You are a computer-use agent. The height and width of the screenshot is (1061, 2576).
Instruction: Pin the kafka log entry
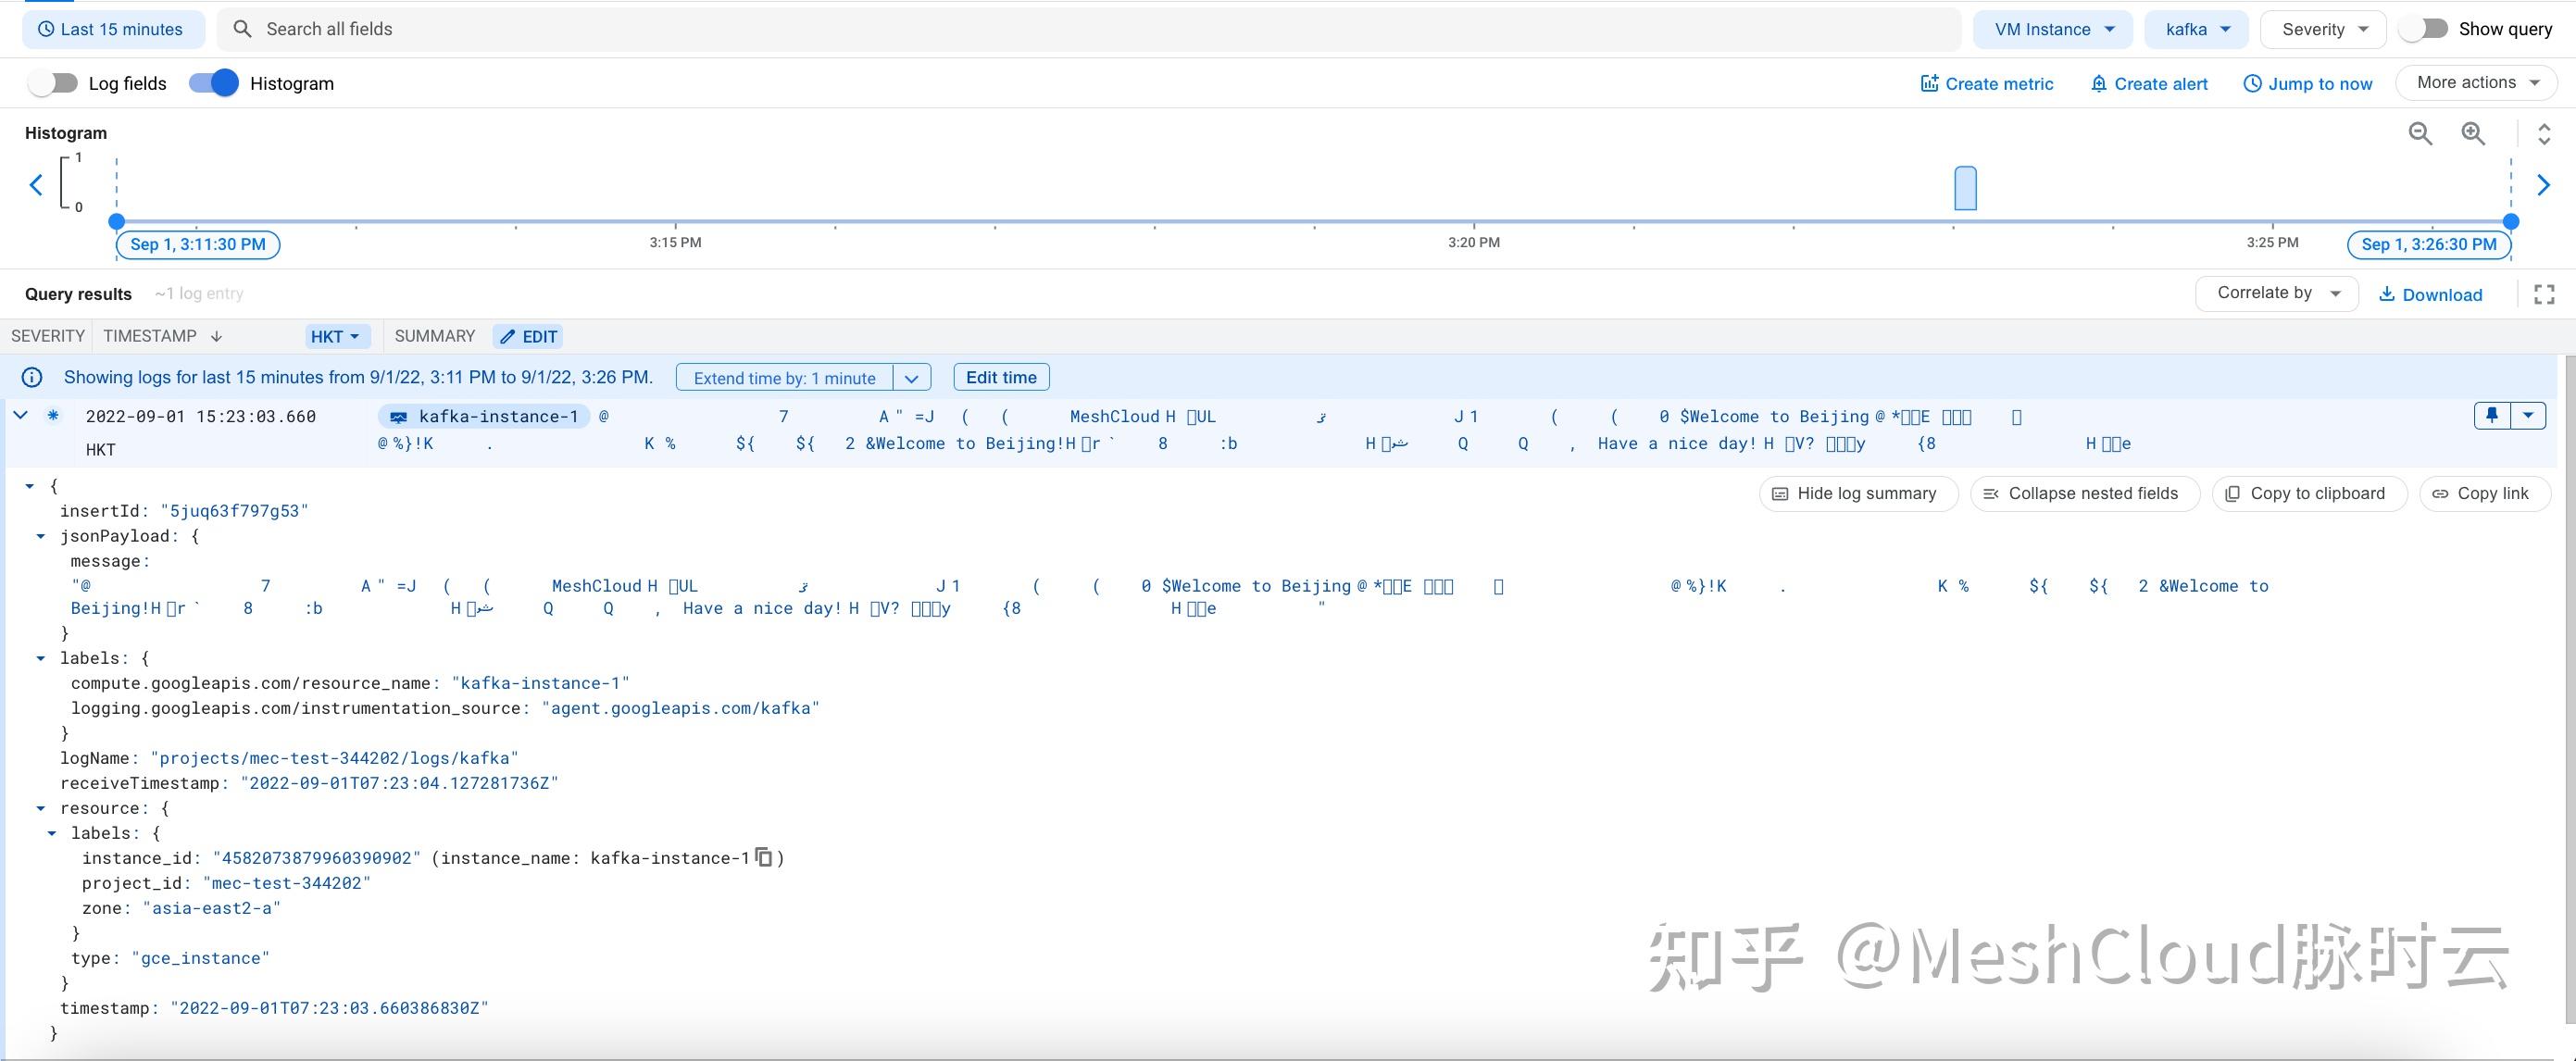(x=2491, y=415)
